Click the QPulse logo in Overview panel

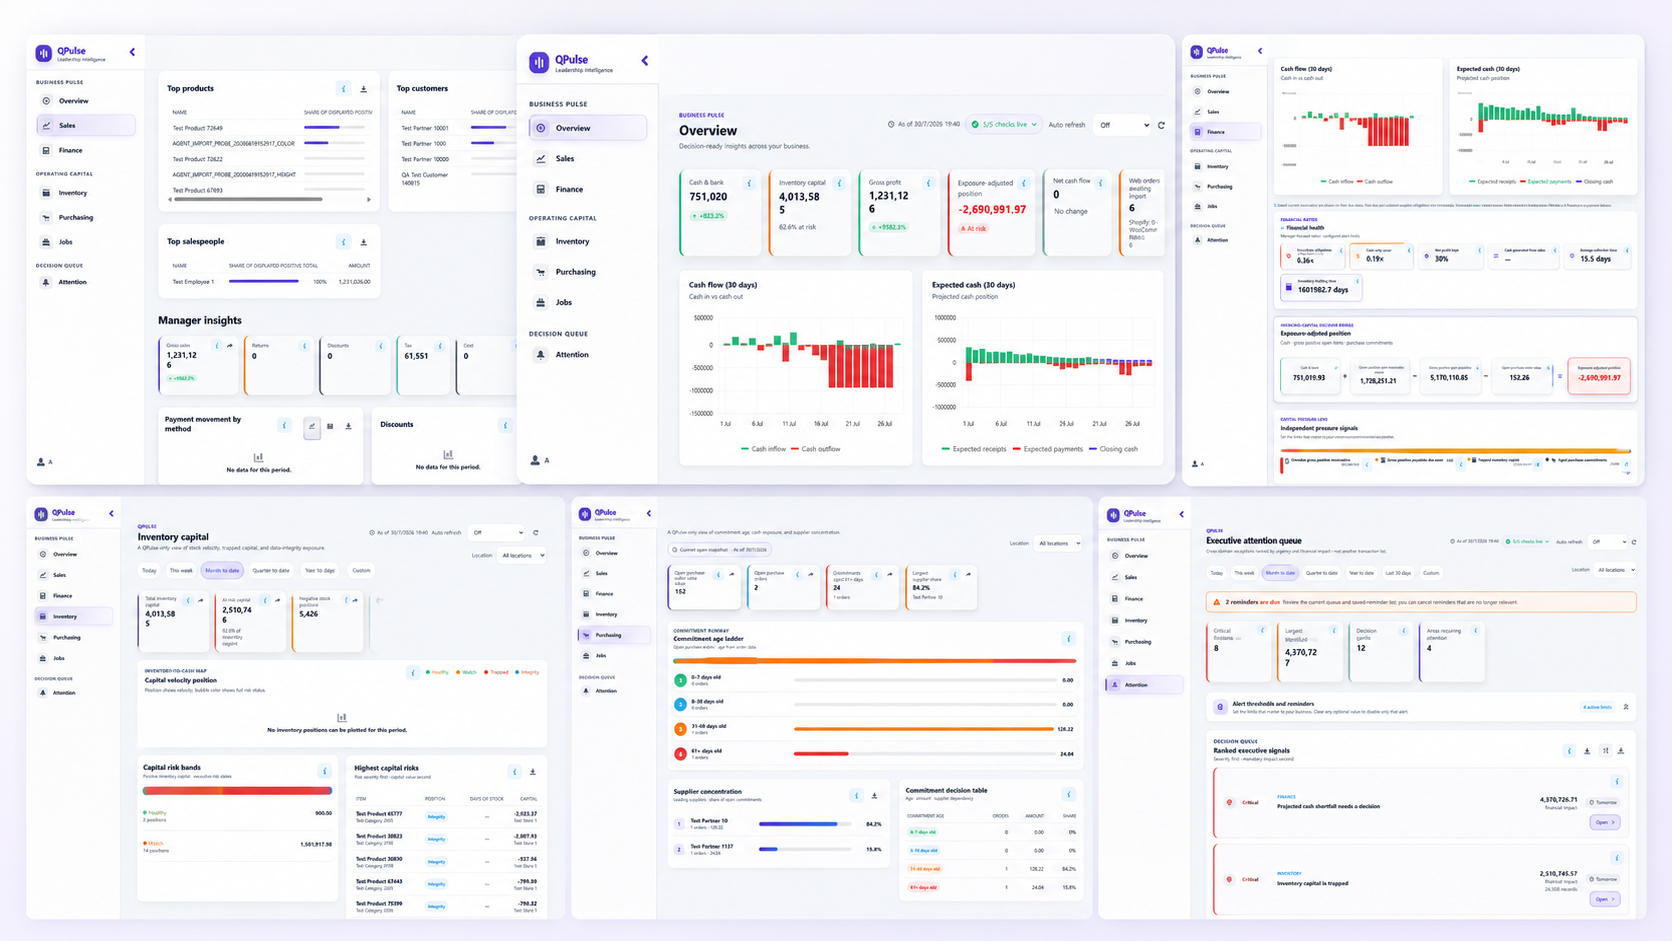[539, 62]
